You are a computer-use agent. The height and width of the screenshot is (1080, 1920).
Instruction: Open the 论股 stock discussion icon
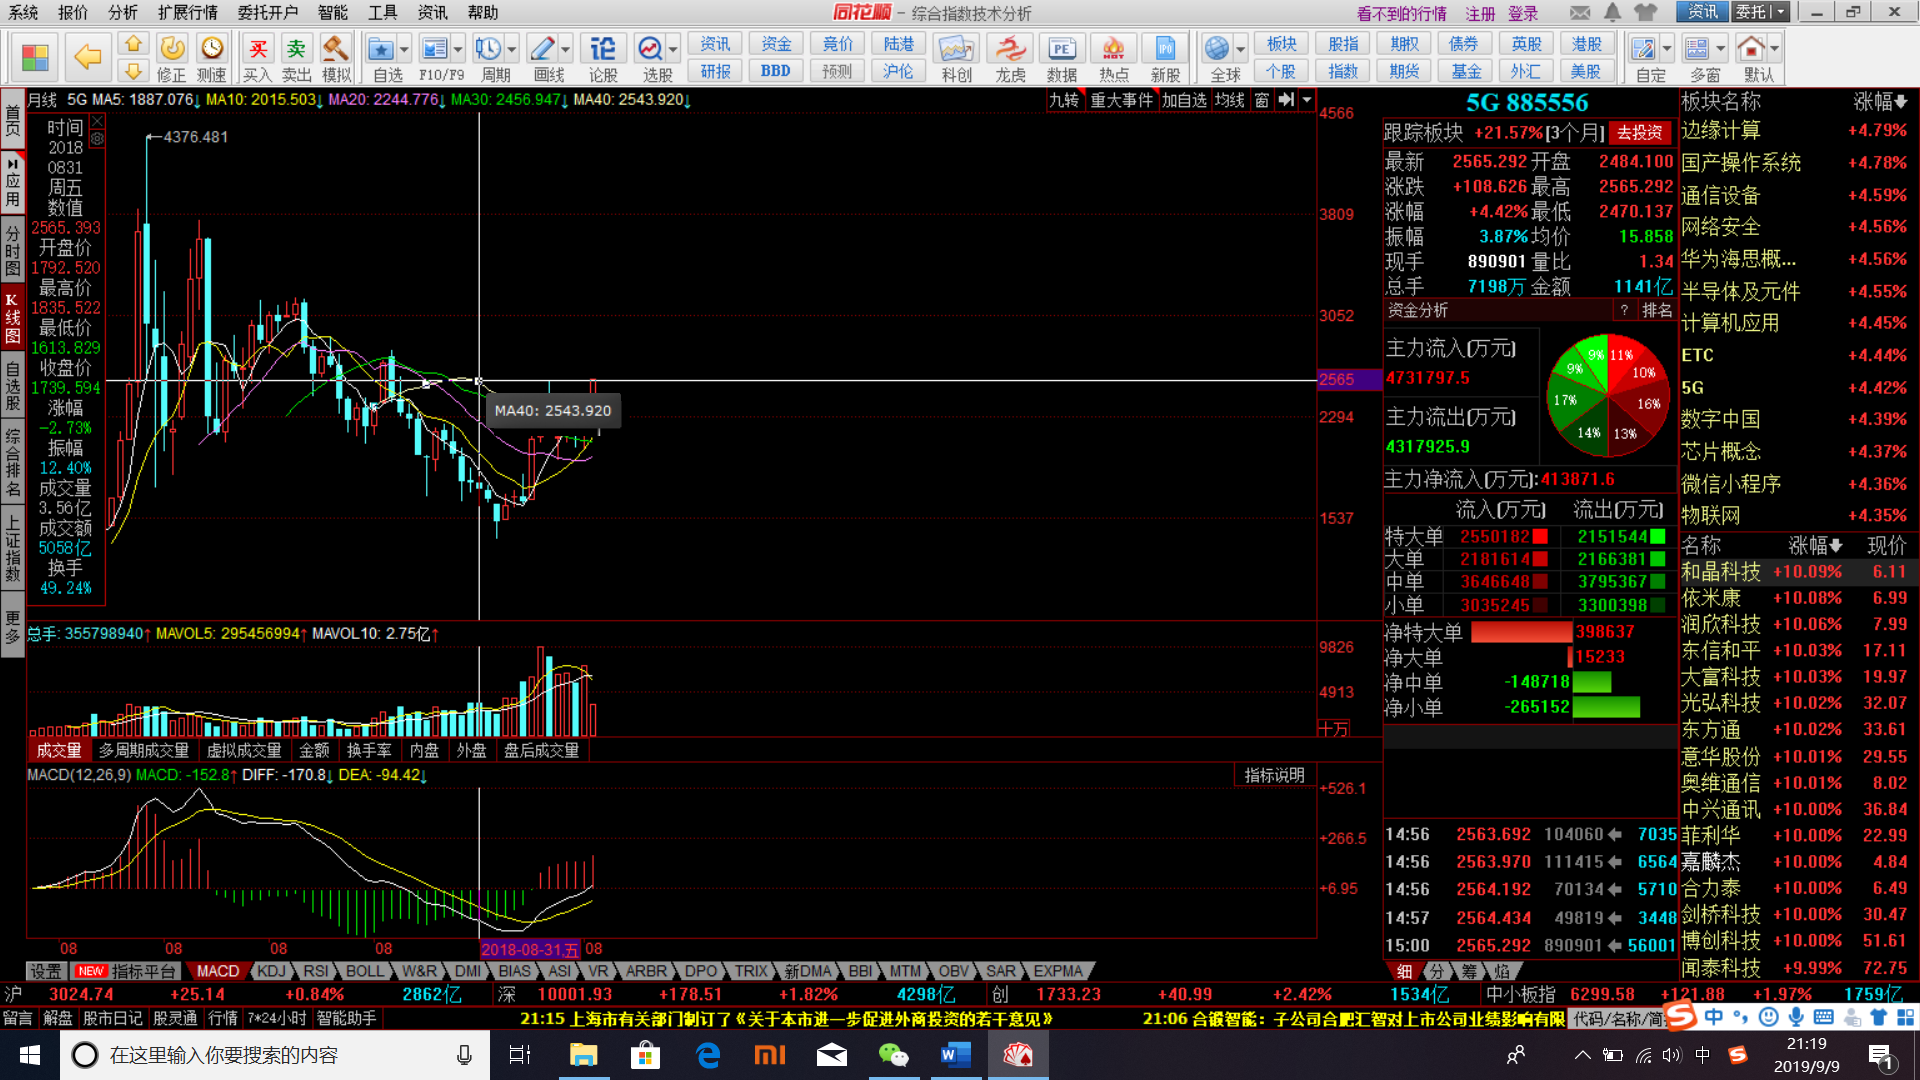pos(603,58)
